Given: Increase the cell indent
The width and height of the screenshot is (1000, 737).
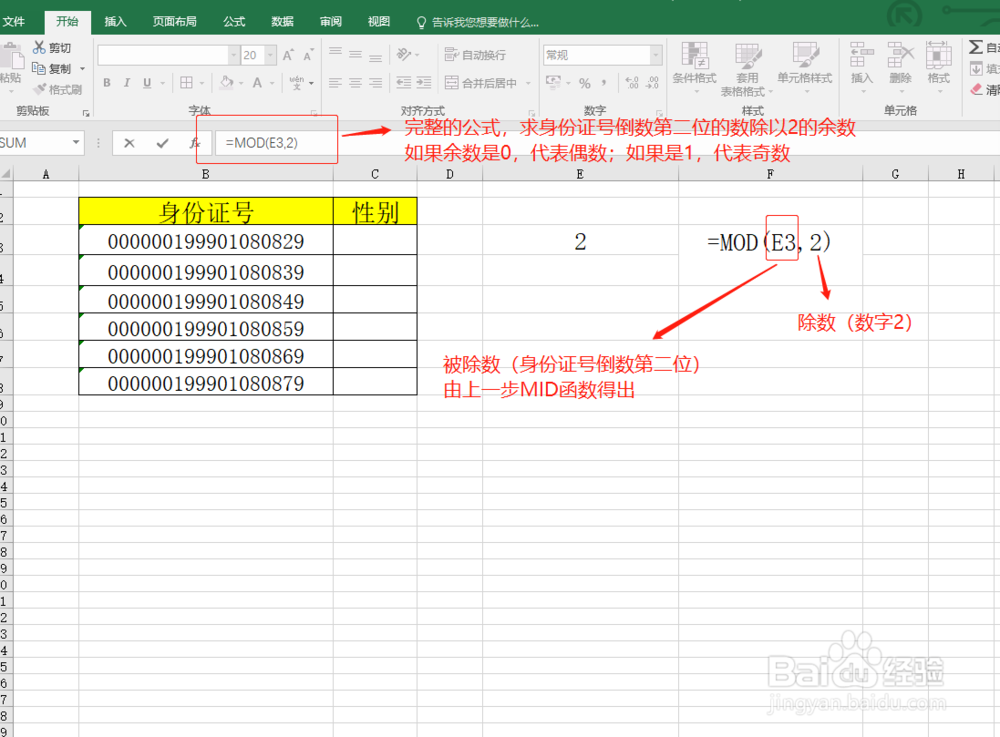Looking at the screenshot, I should click(424, 83).
